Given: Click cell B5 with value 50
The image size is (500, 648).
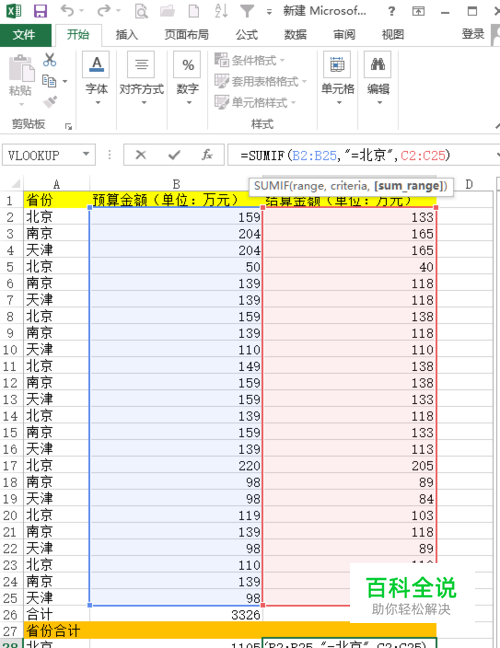Looking at the screenshot, I should 176,267.
